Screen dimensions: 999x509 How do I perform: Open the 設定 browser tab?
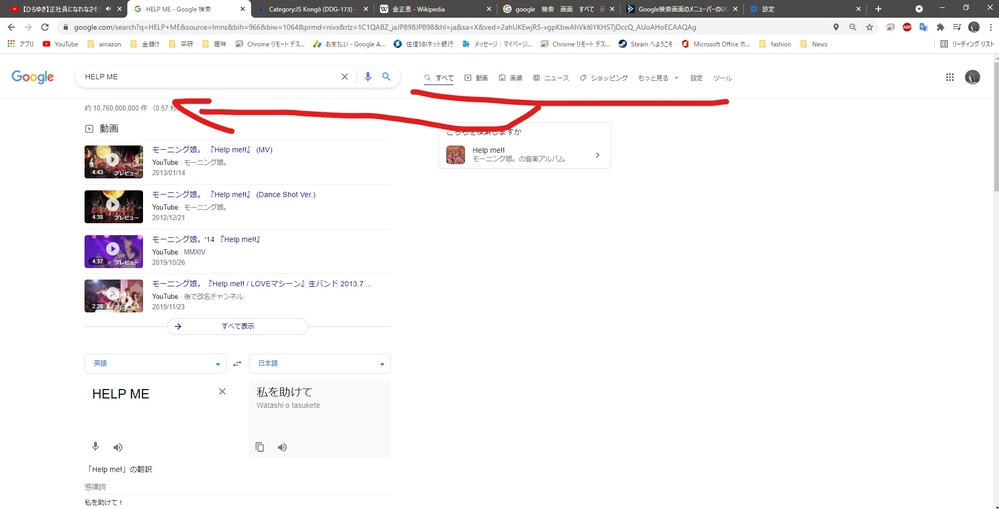pyautogui.click(x=805, y=9)
